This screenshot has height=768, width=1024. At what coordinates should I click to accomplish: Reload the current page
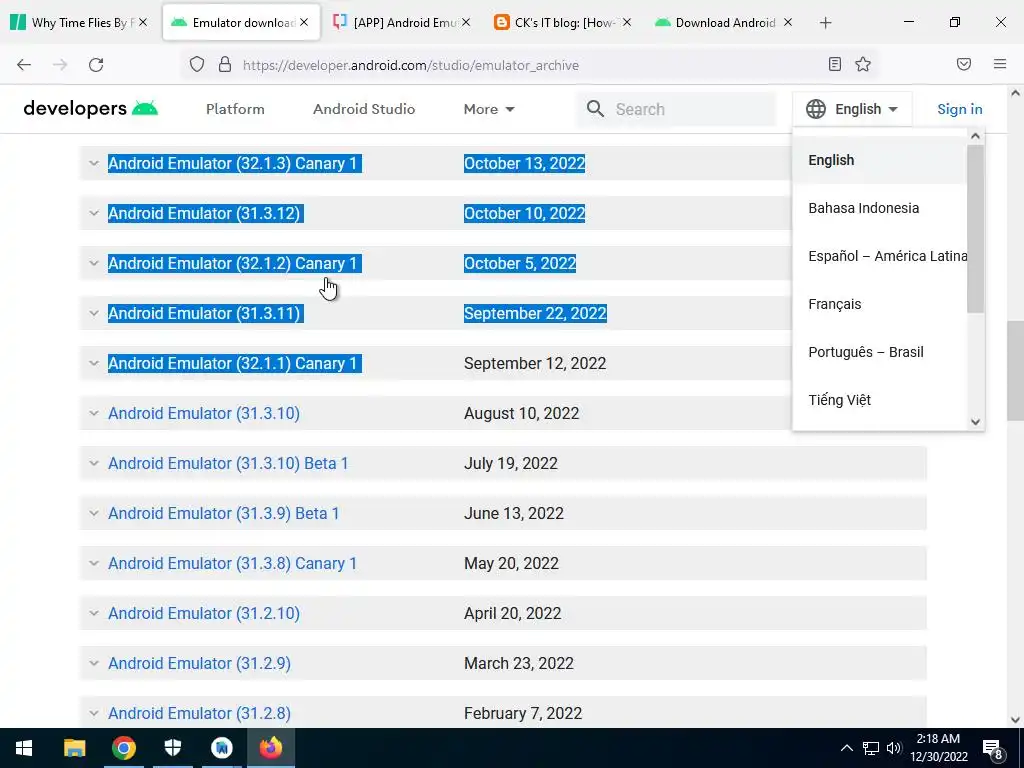pos(96,65)
